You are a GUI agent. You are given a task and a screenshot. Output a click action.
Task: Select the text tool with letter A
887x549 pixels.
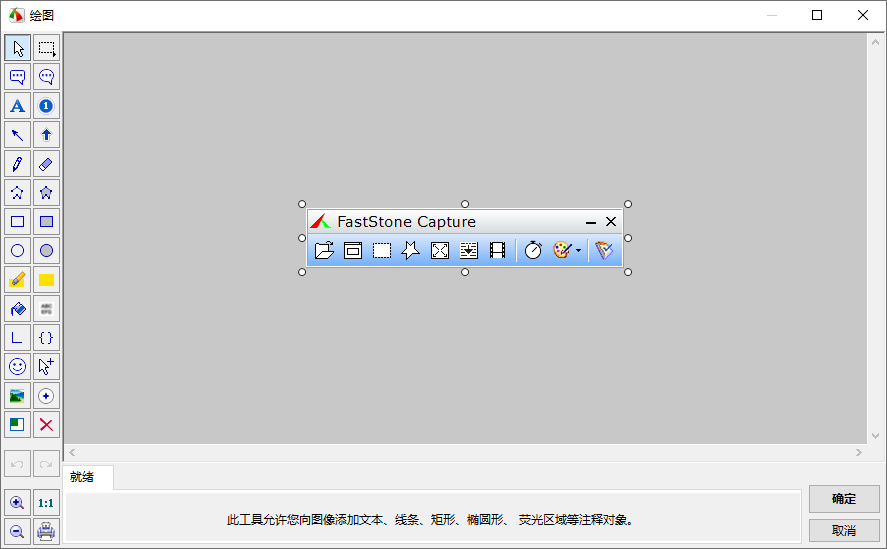pos(18,106)
